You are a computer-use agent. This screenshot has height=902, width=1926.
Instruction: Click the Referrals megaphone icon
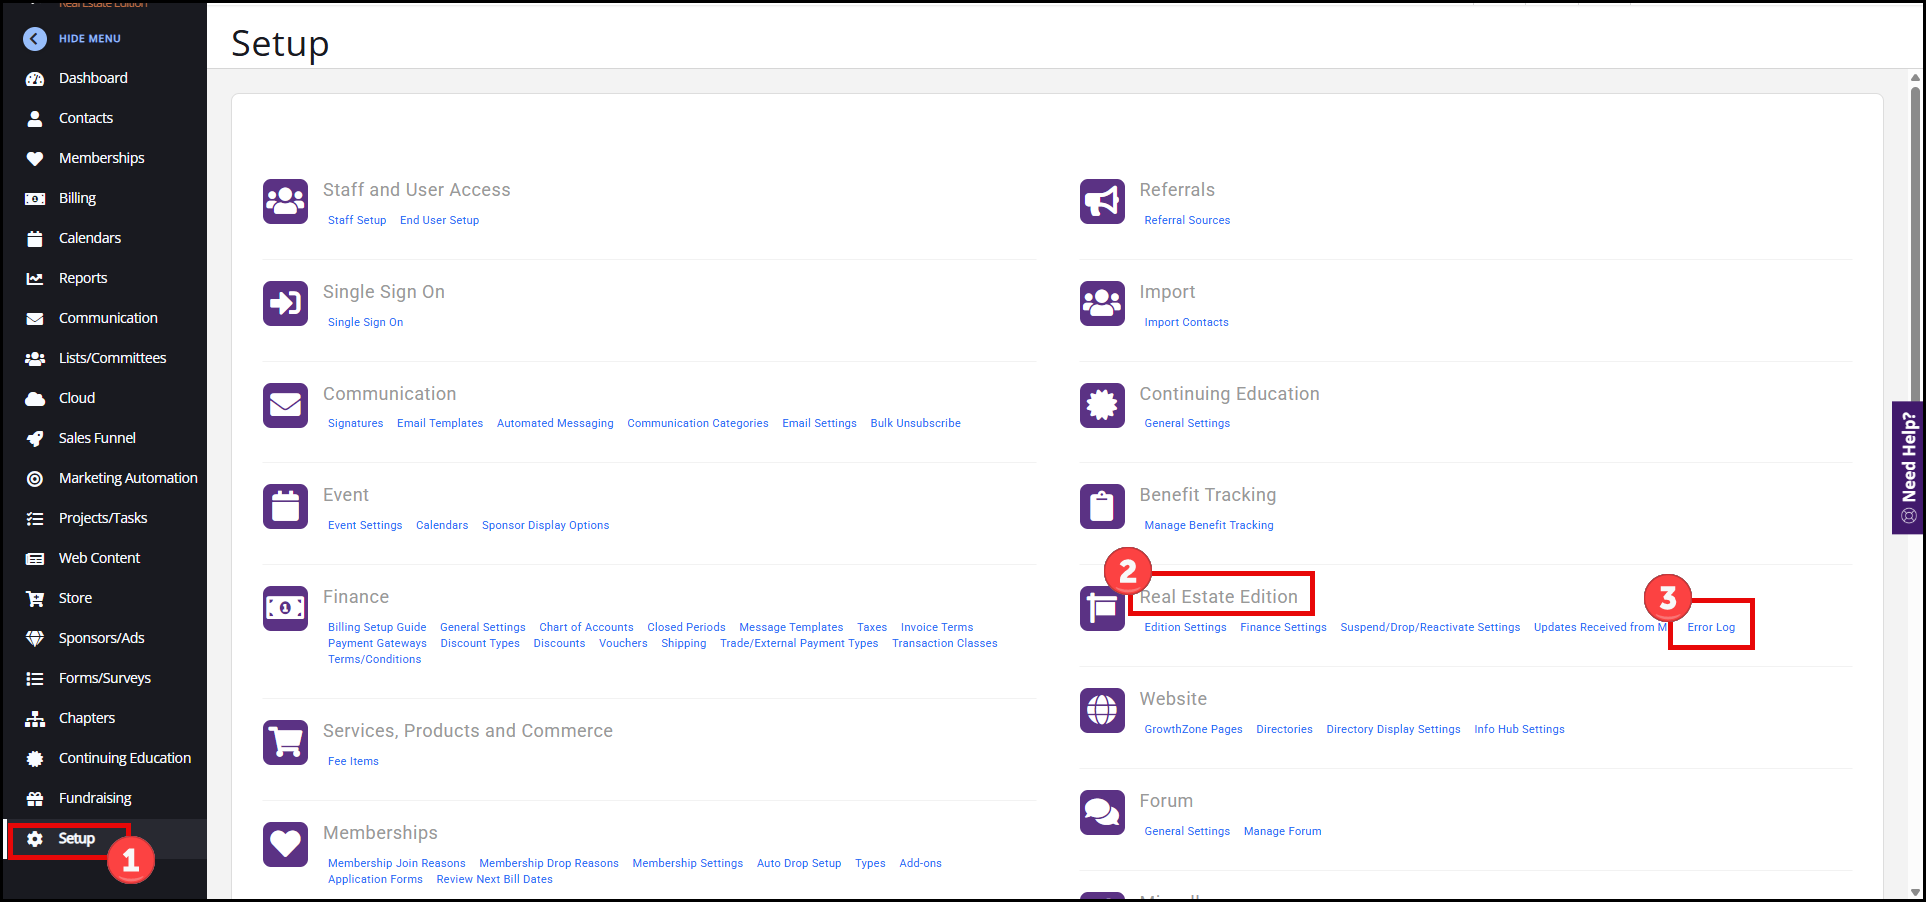point(1102,202)
